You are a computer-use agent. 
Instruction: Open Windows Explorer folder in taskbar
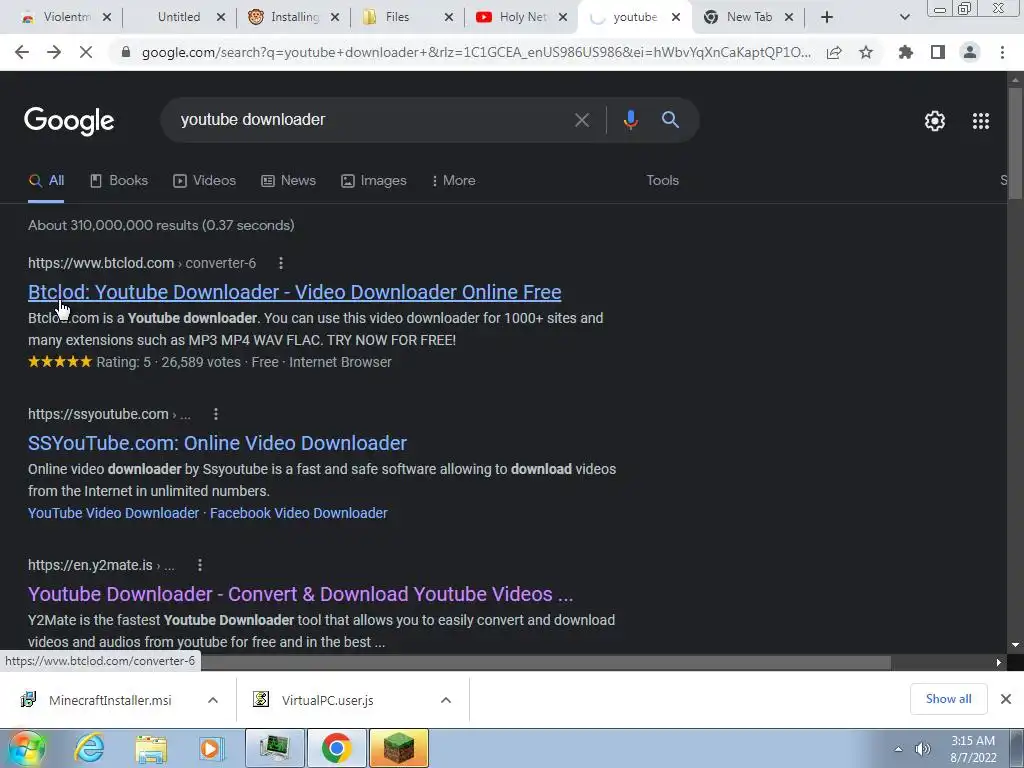click(x=151, y=749)
